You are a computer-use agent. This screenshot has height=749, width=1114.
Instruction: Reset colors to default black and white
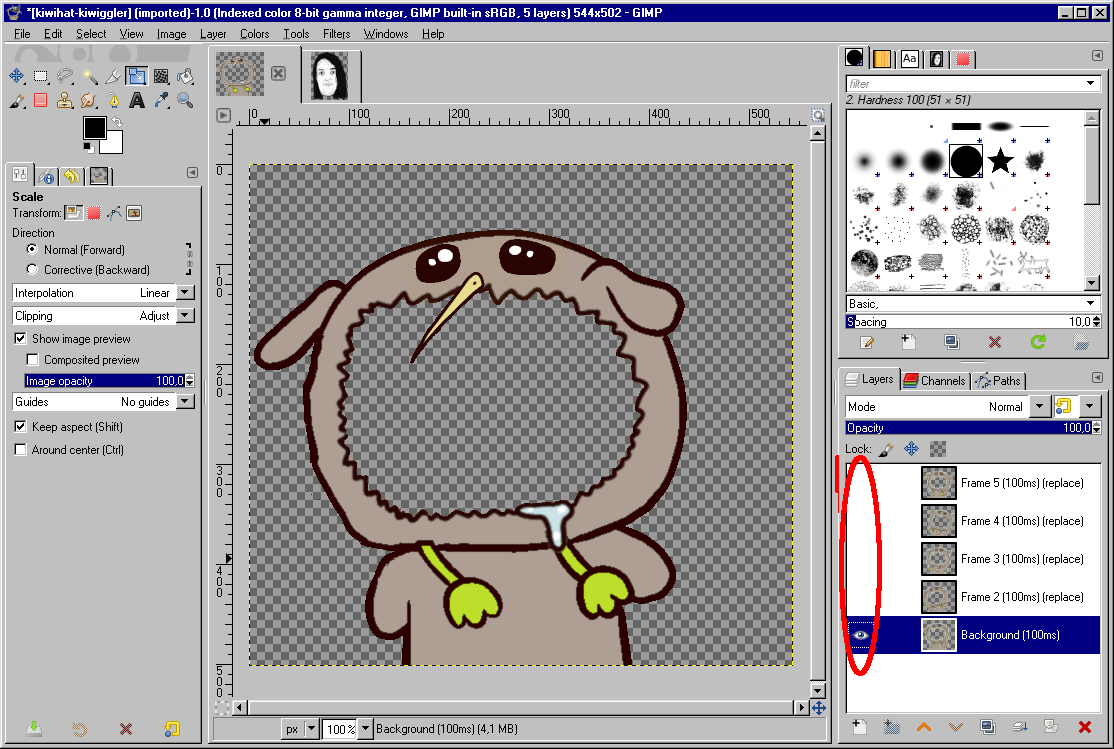coord(88,148)
